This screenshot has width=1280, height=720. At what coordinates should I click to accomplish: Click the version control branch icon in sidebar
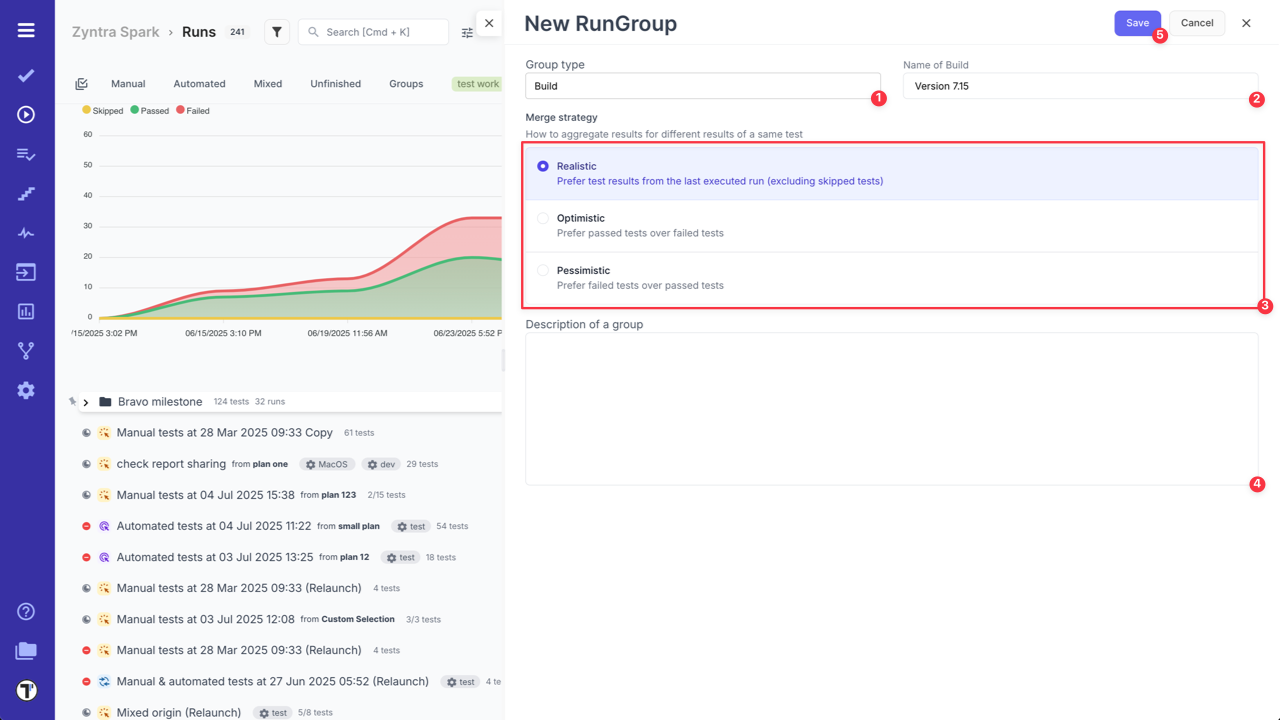pos(25,350)
